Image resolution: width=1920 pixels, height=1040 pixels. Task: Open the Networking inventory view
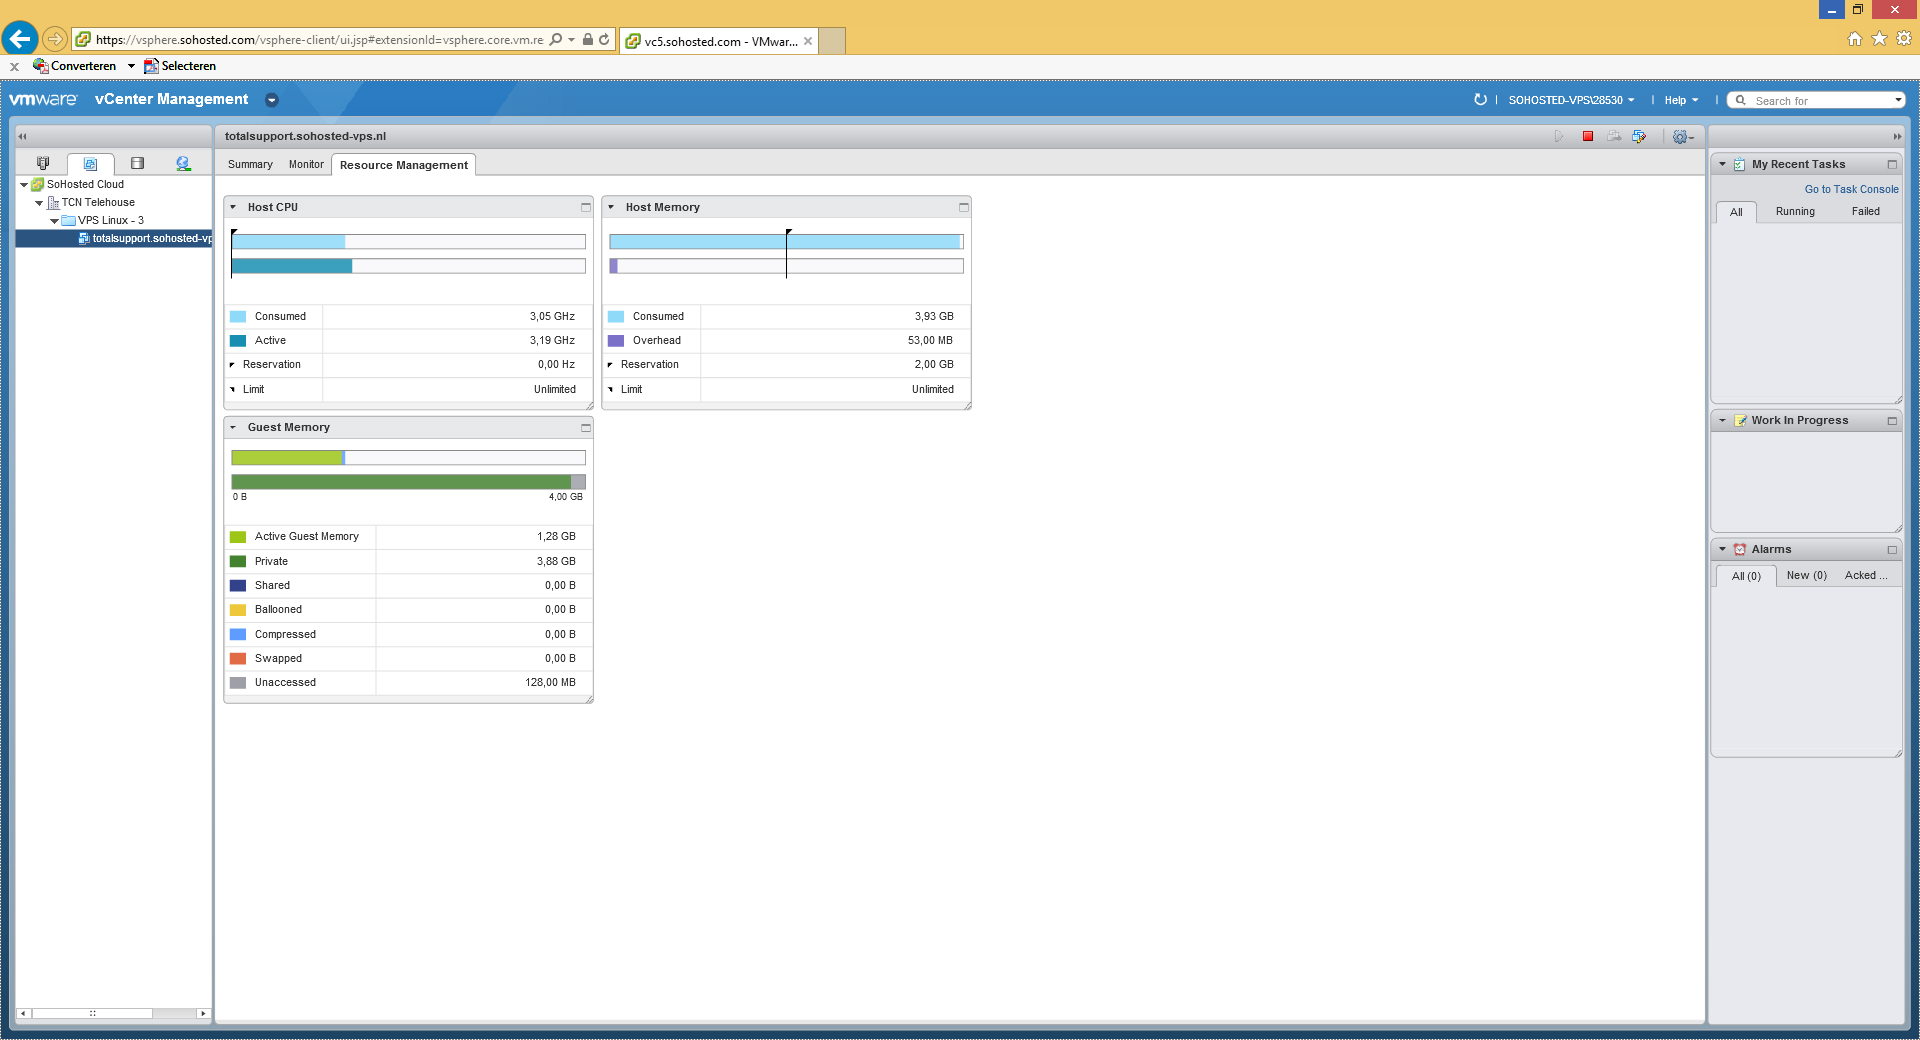coord(183,163)
